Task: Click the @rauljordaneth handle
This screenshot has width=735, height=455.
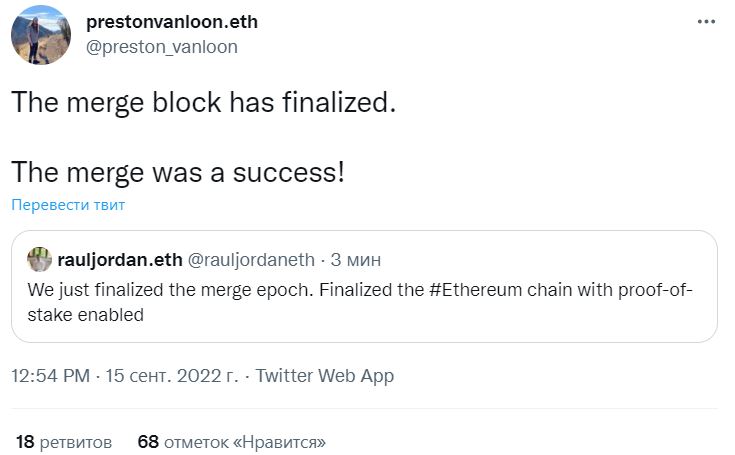Action: coord(251,260)
